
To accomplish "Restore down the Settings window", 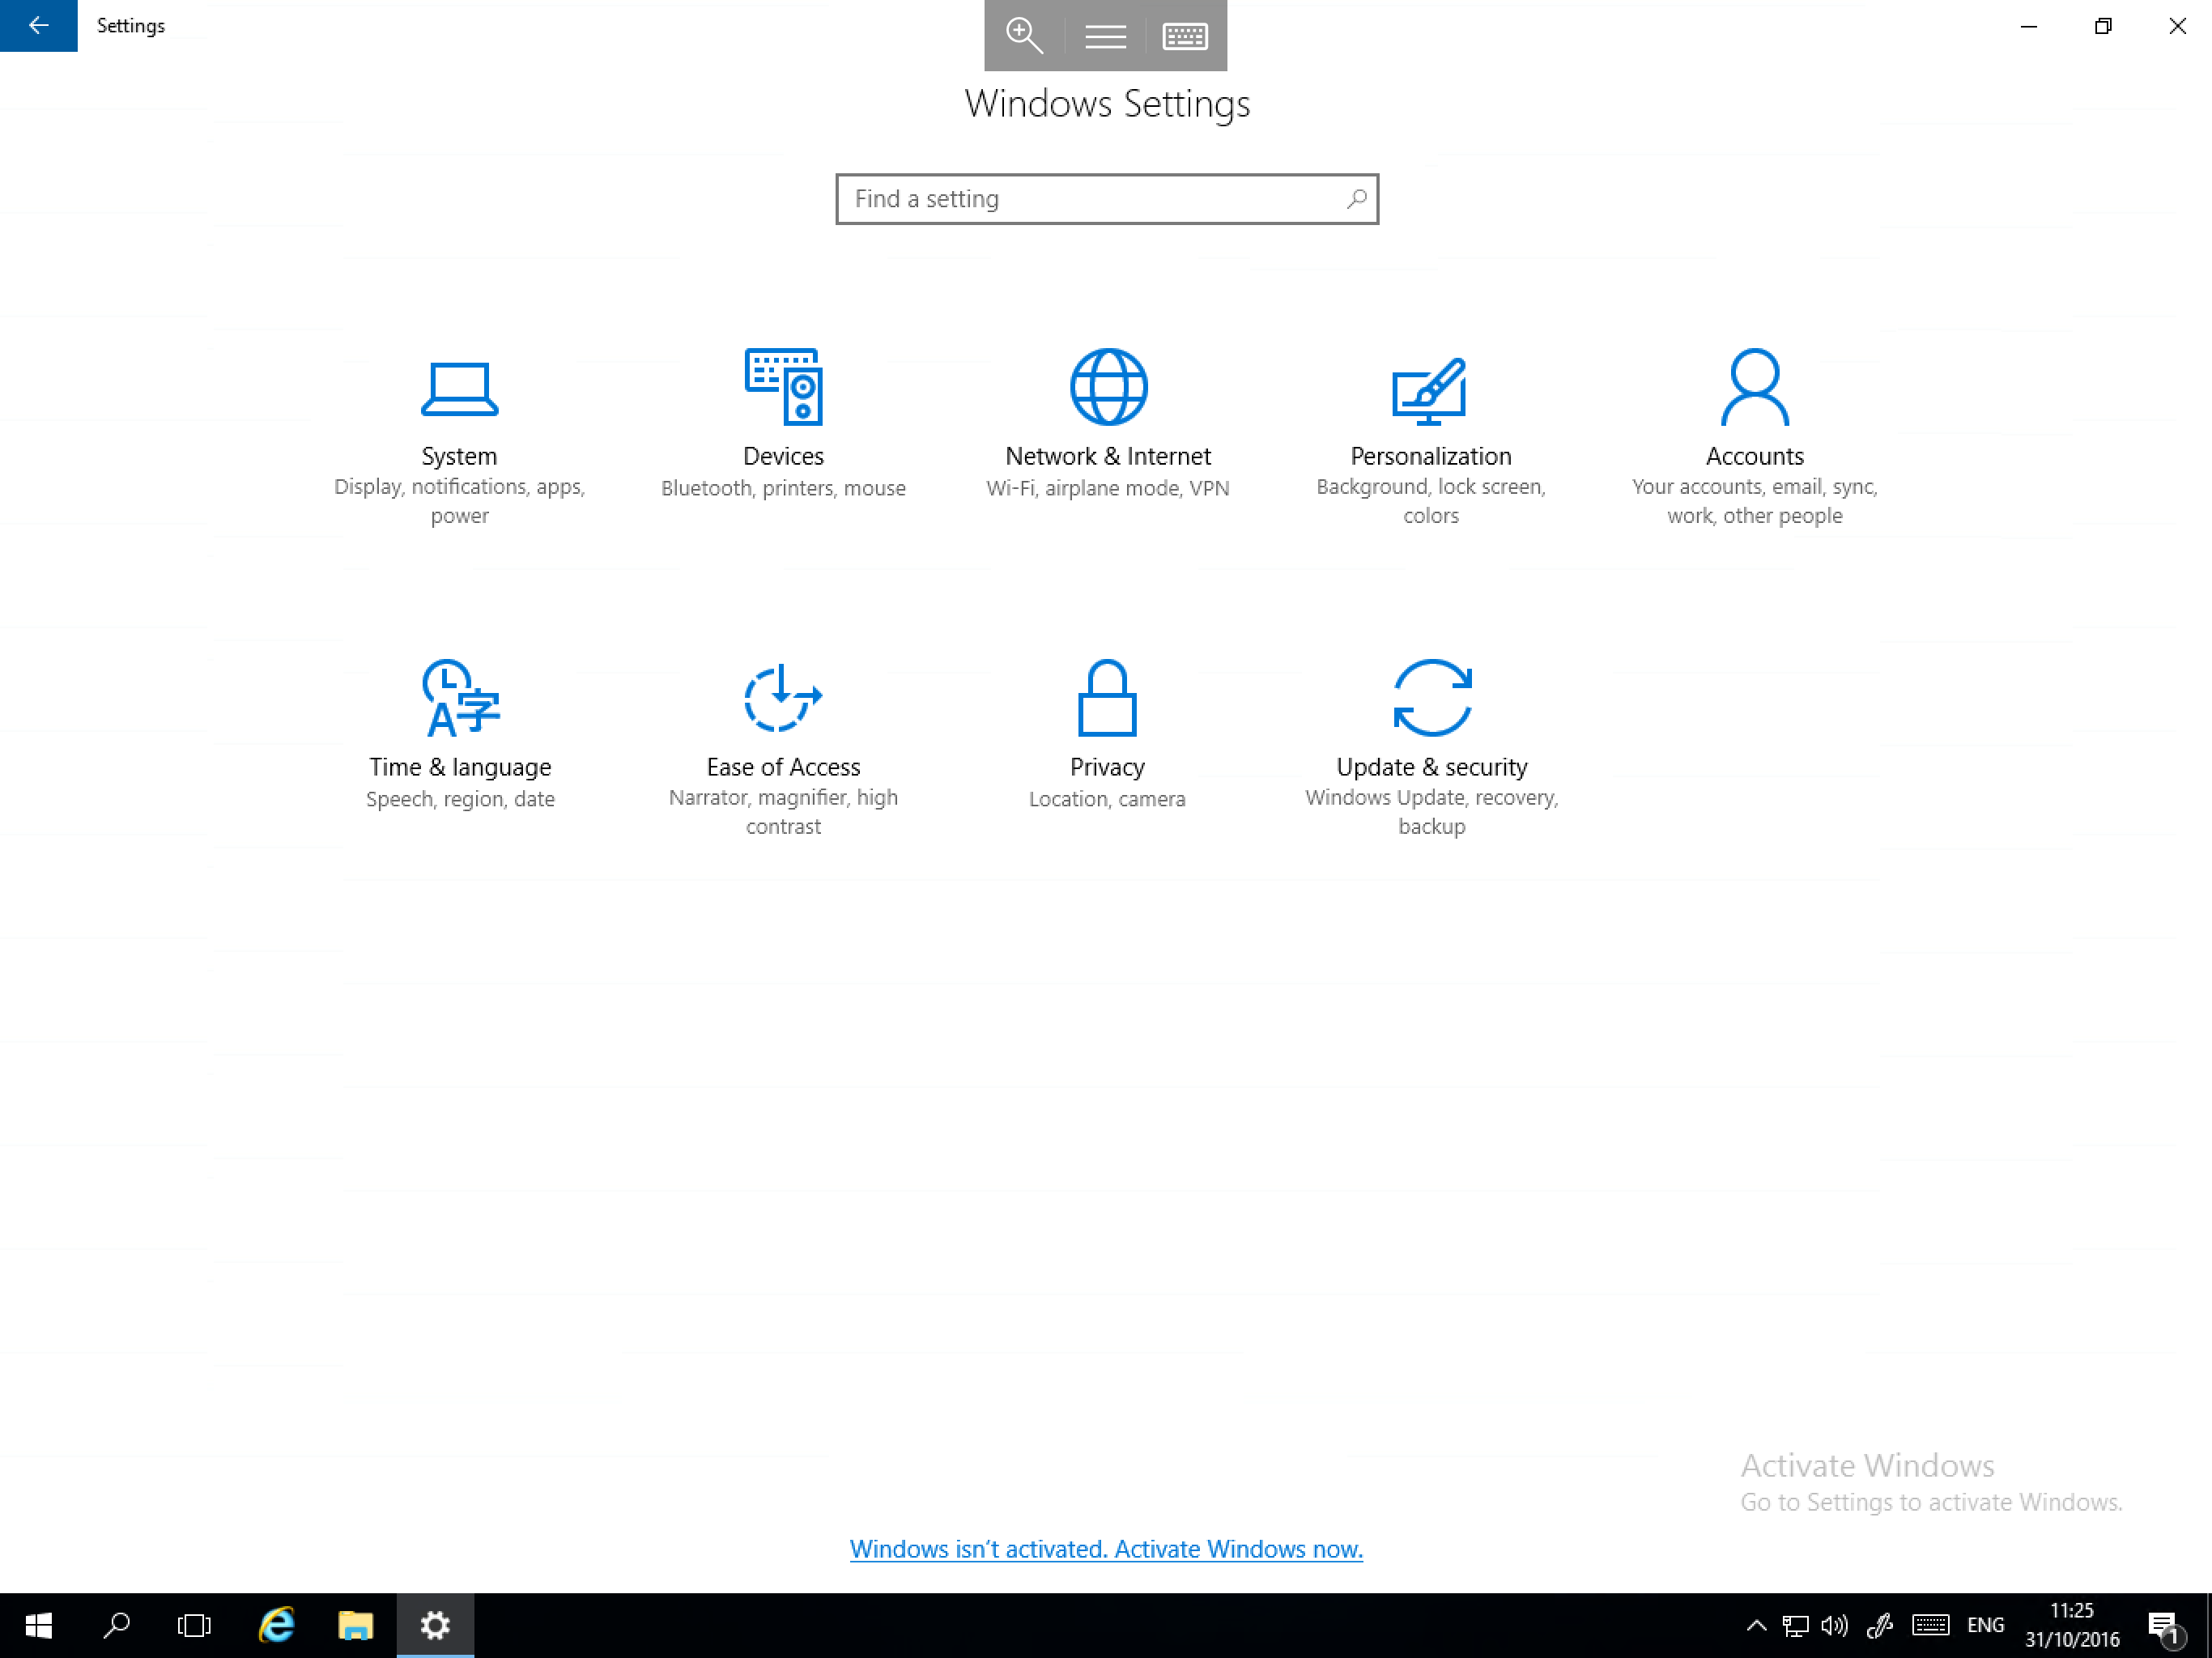I will point(2103,26).
